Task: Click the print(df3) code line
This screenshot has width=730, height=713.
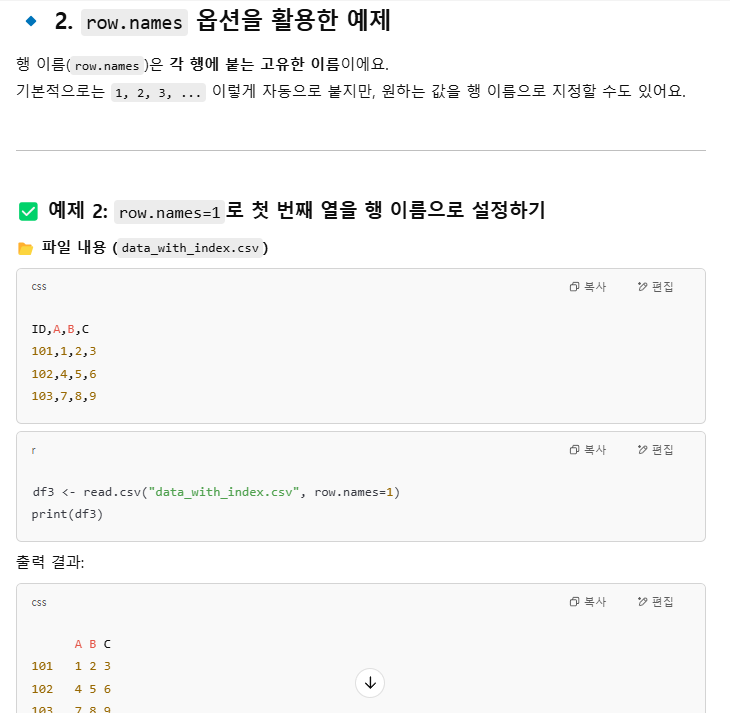Action: pyautogui.click(x=68, y=514)
